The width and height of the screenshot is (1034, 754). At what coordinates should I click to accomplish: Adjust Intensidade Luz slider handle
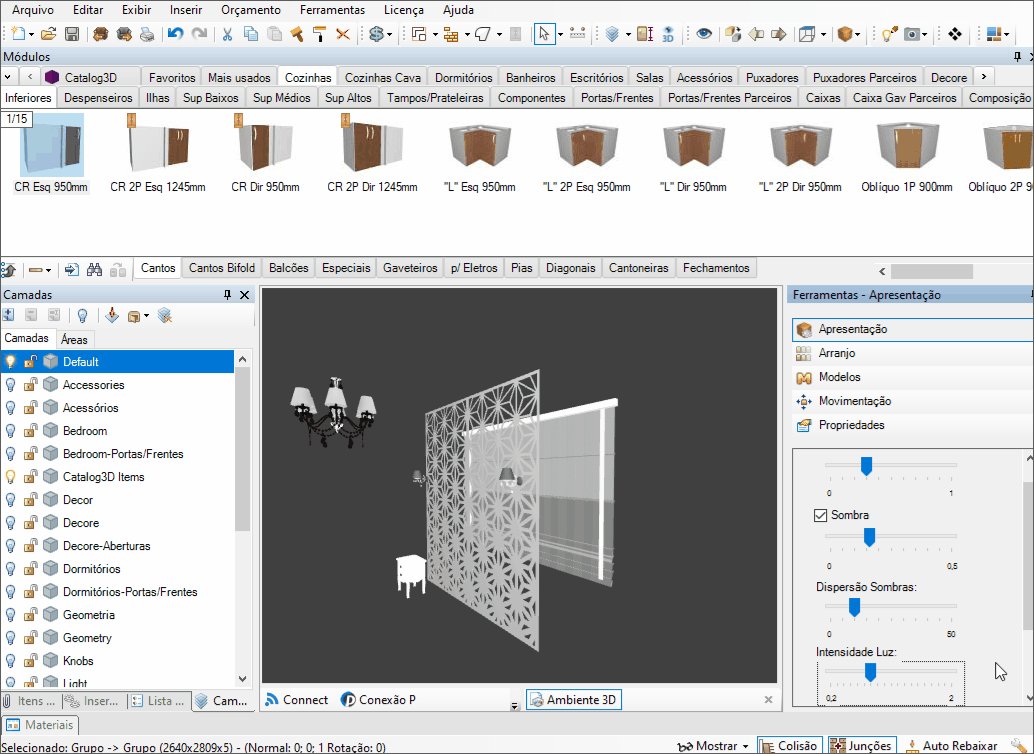(x=870, y=672)
